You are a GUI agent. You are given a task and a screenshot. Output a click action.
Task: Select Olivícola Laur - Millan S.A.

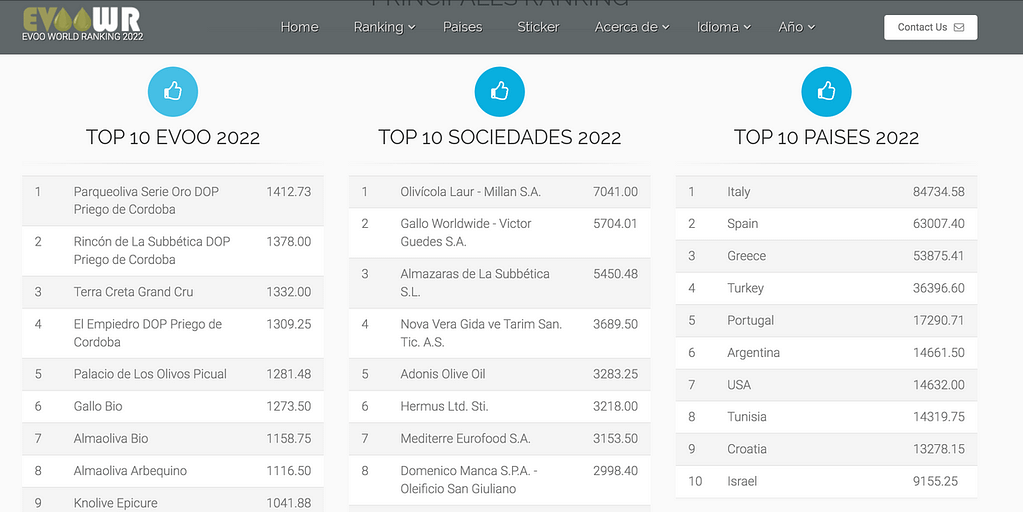point(470,192)
